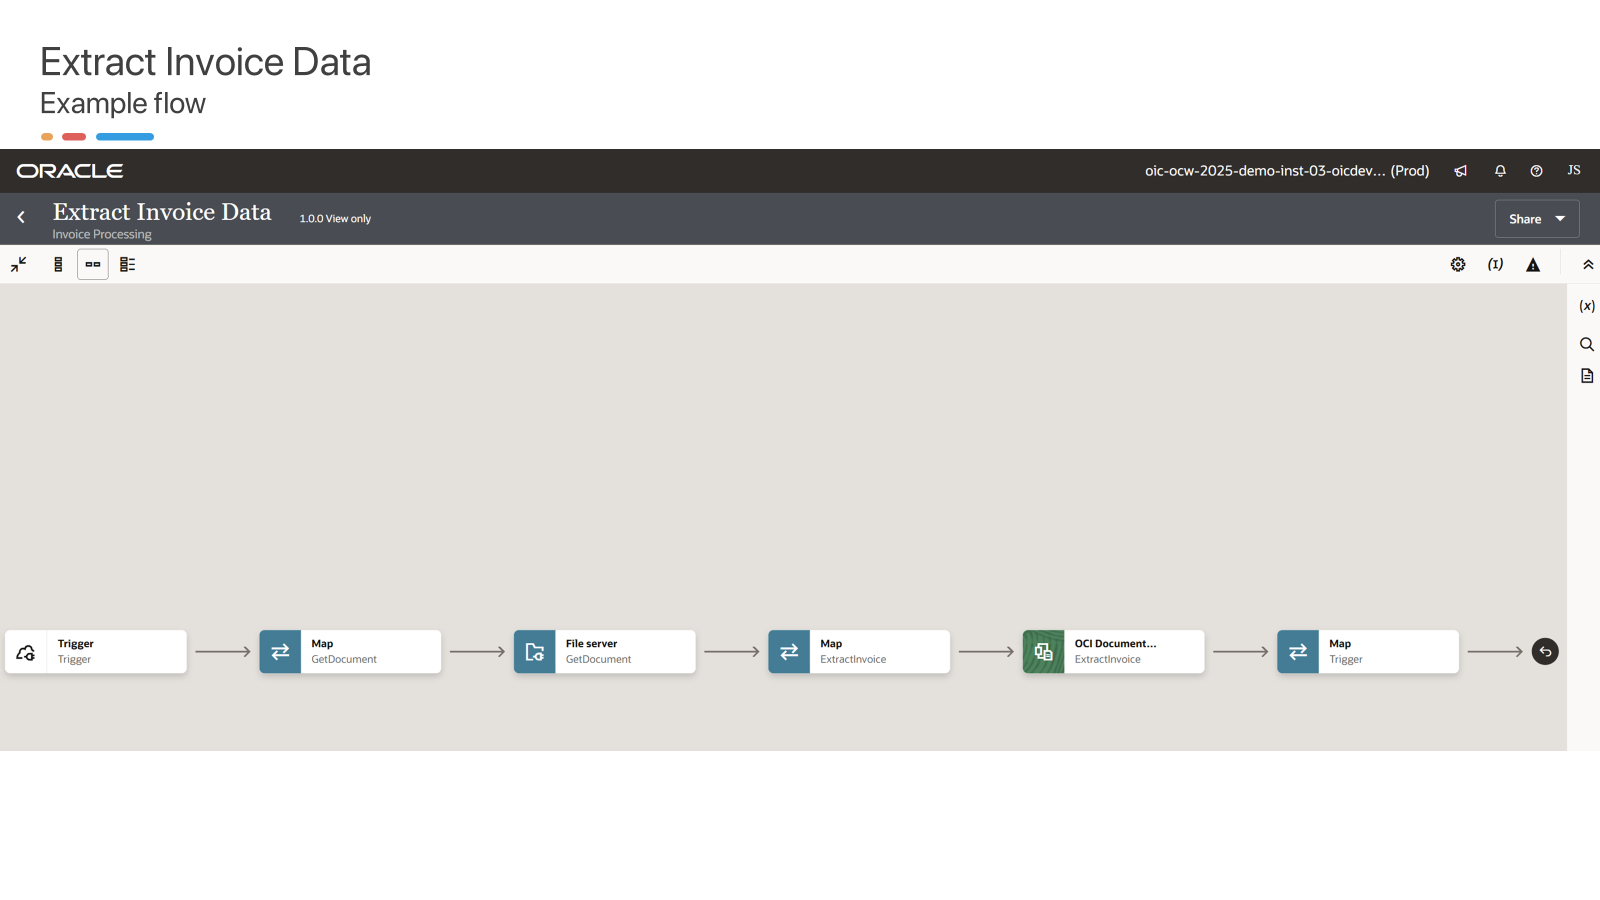The width and height of the screenshot is (1600, 900).
Task: Collapse the toolbar with the double chevron
Action: [x=1588, y=264]
